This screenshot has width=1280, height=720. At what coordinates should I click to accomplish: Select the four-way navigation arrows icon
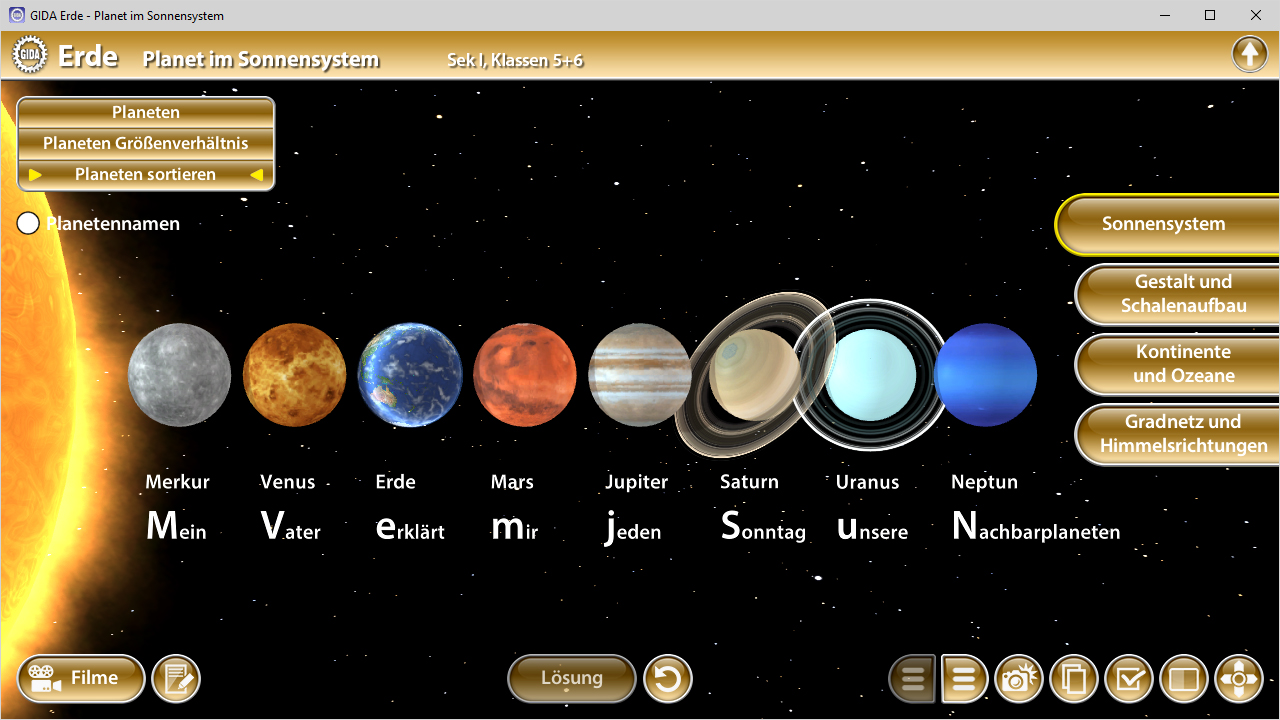pyautogui.click(x=1238, y=678)
